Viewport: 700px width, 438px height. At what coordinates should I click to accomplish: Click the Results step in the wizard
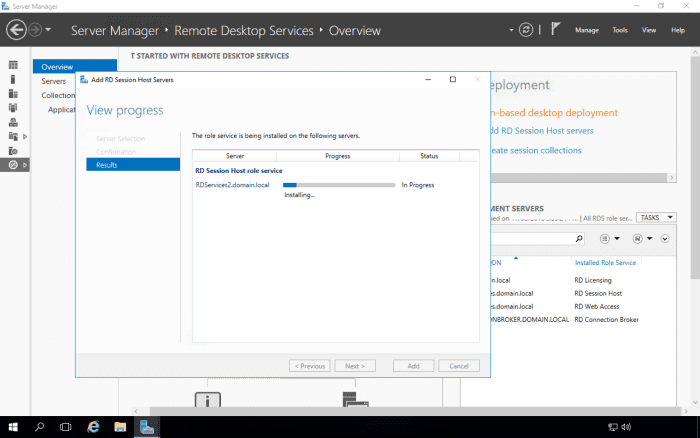pyautogui.click(x=133, y=165)
